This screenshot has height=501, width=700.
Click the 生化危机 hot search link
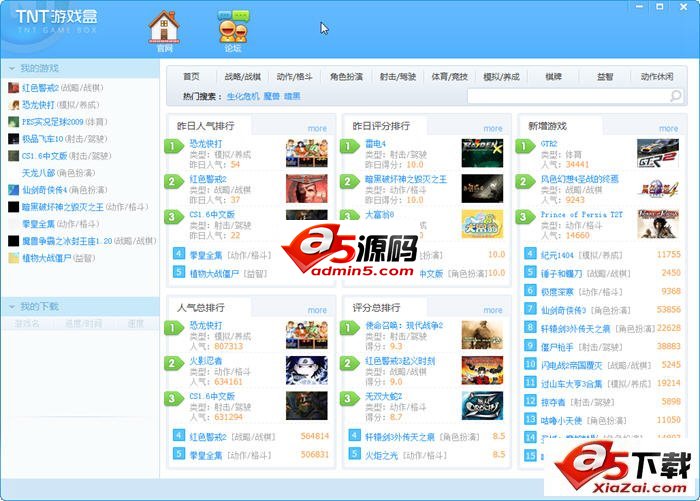coord(242,96)
